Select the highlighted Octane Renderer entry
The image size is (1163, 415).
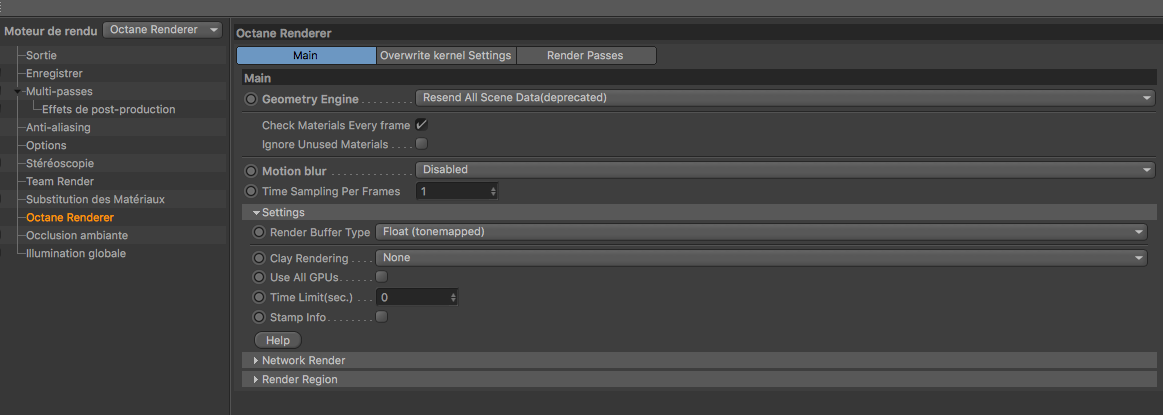[70, 217]
